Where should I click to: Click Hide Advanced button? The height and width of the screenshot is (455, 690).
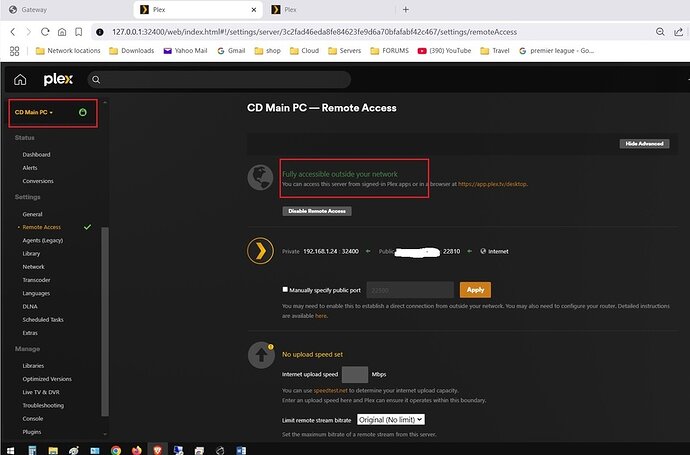(644, 143)
